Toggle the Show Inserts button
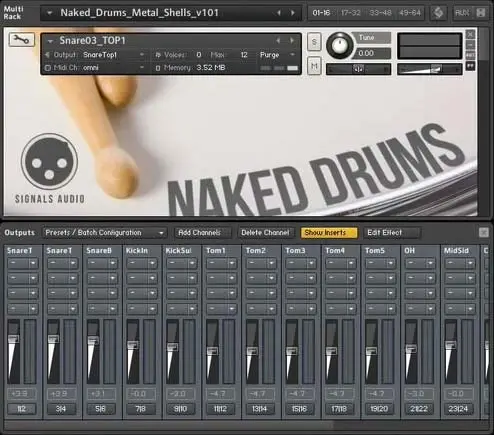Screen dimensions: 494x435 pyautogui.click(x=329, y=232)
